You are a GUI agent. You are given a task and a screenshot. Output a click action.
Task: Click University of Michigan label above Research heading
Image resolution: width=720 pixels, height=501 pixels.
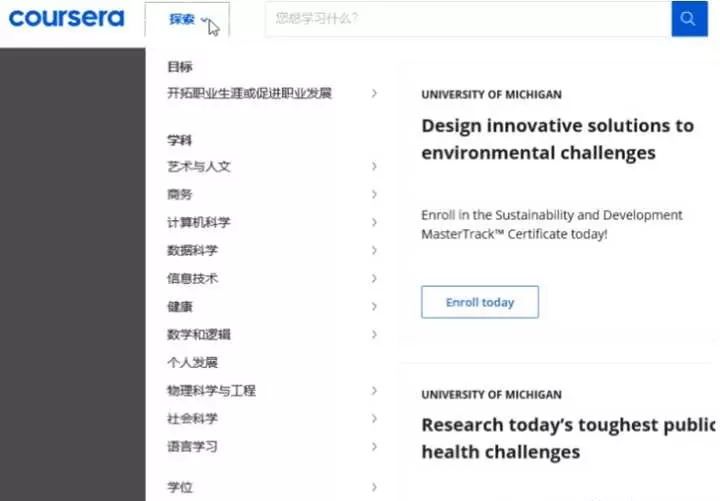(491, 394)
